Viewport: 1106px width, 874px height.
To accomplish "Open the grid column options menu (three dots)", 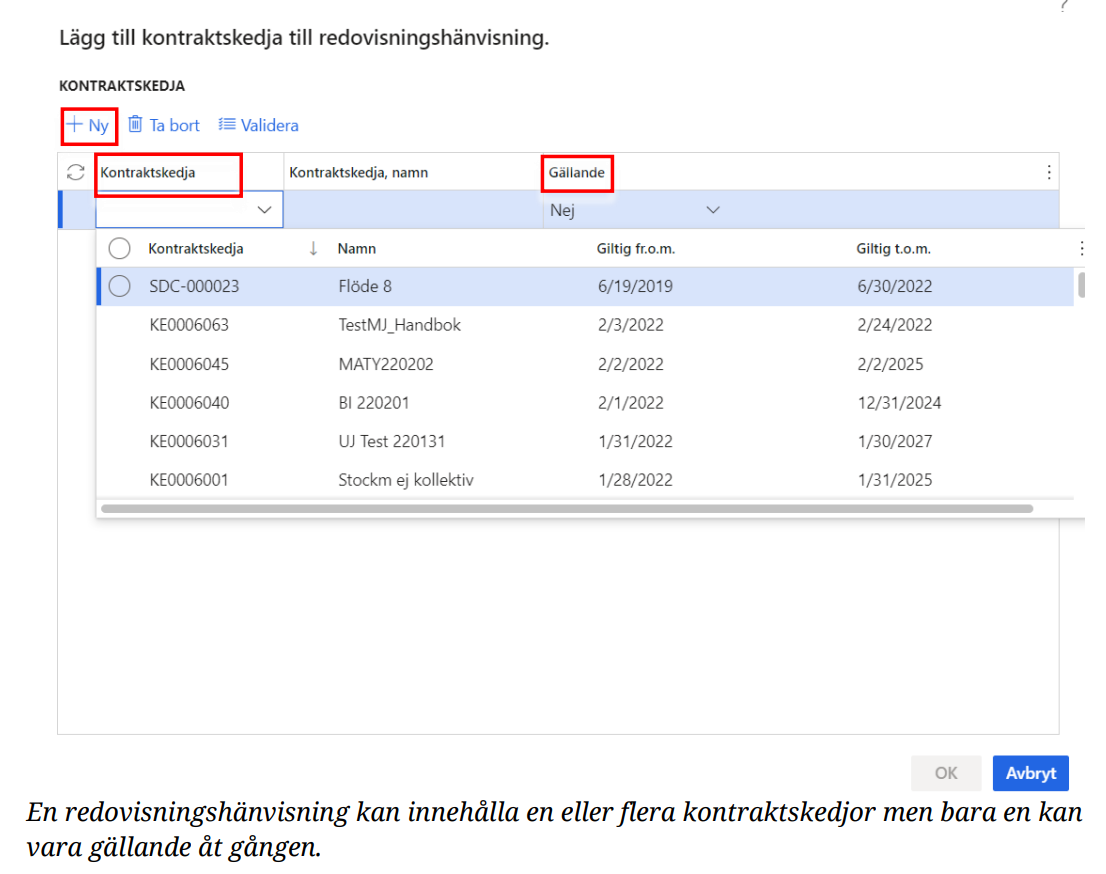I will [1048, 172].
